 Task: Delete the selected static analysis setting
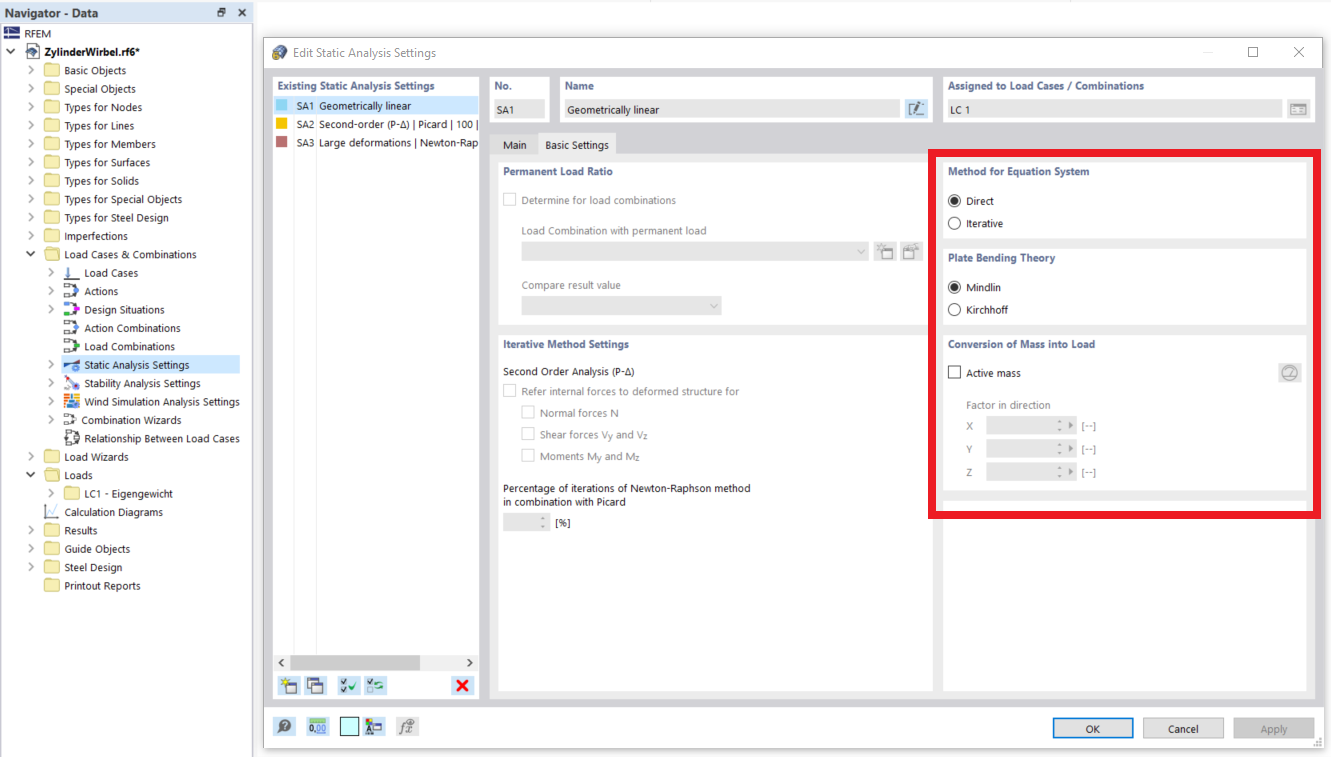462,686
